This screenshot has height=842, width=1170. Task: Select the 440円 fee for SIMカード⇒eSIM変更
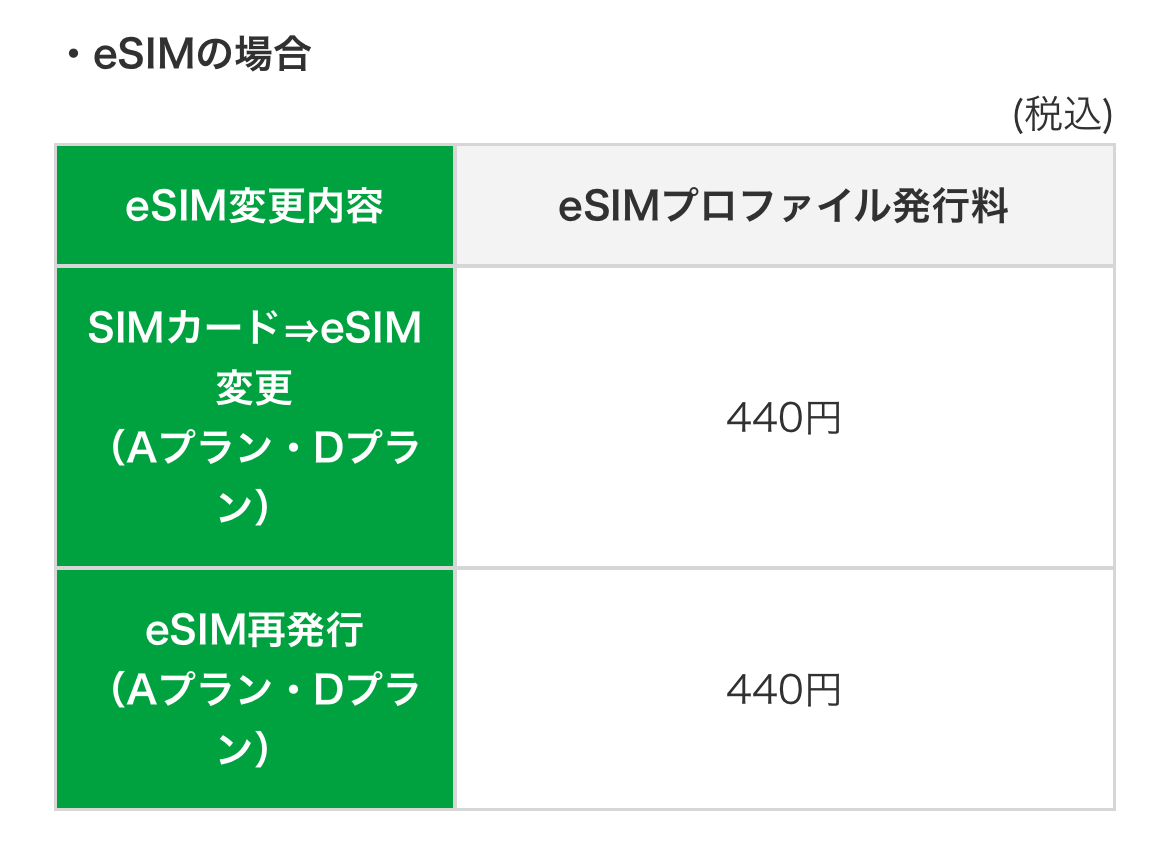783,418
